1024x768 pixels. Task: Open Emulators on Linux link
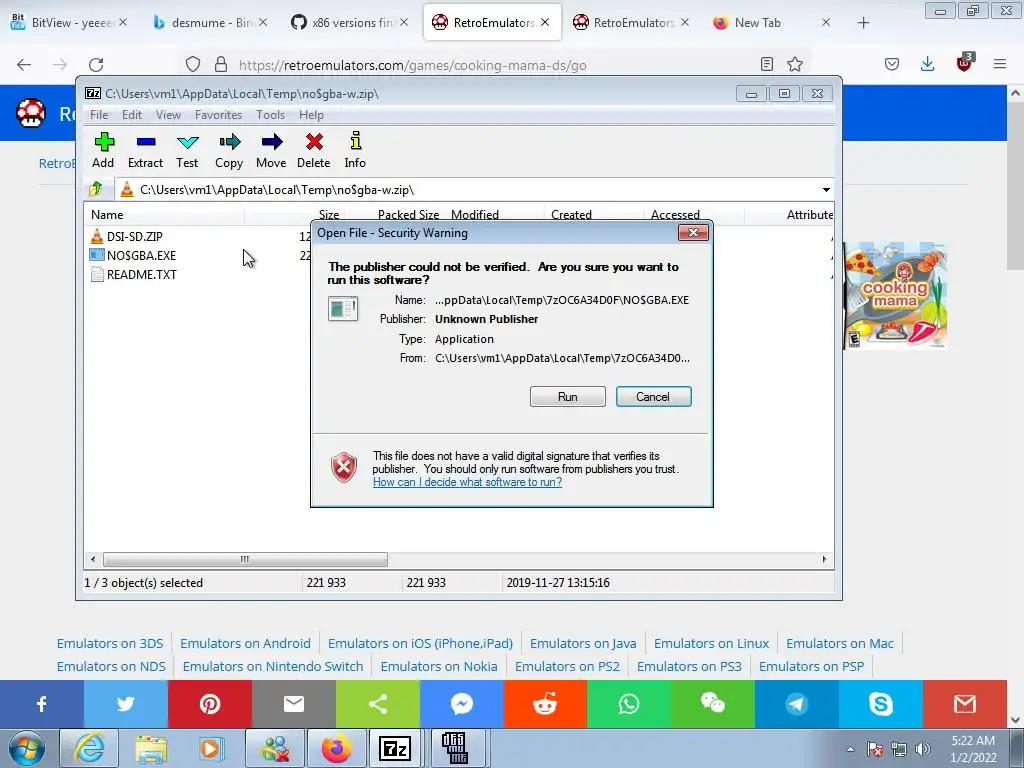(x=711, y=643)
